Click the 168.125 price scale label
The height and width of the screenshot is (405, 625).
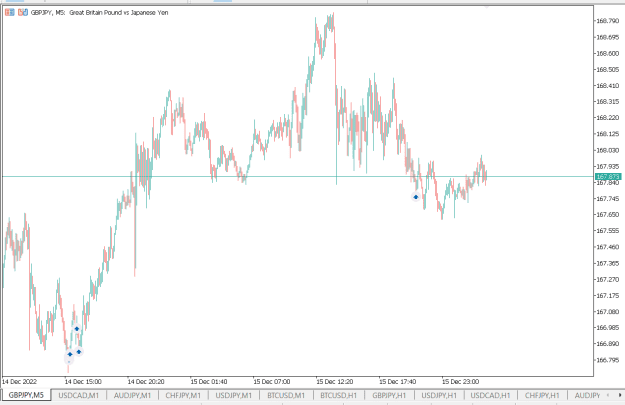pos(607,134)
